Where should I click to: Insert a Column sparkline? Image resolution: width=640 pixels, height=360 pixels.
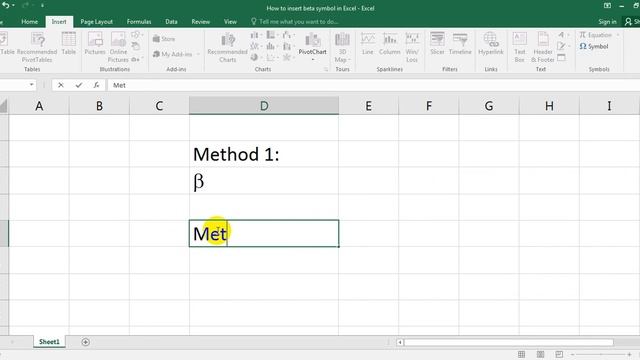click(x=389, y=43)
